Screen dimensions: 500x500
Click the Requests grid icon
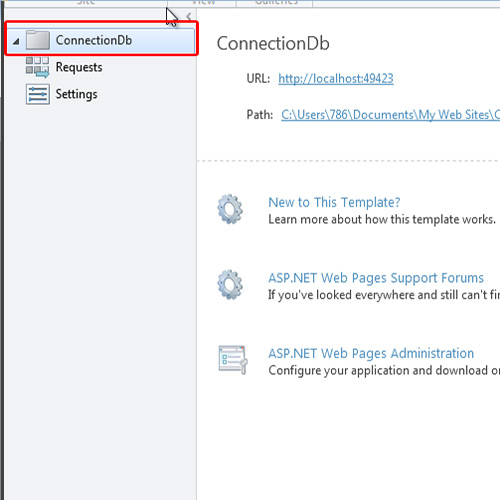37,67
